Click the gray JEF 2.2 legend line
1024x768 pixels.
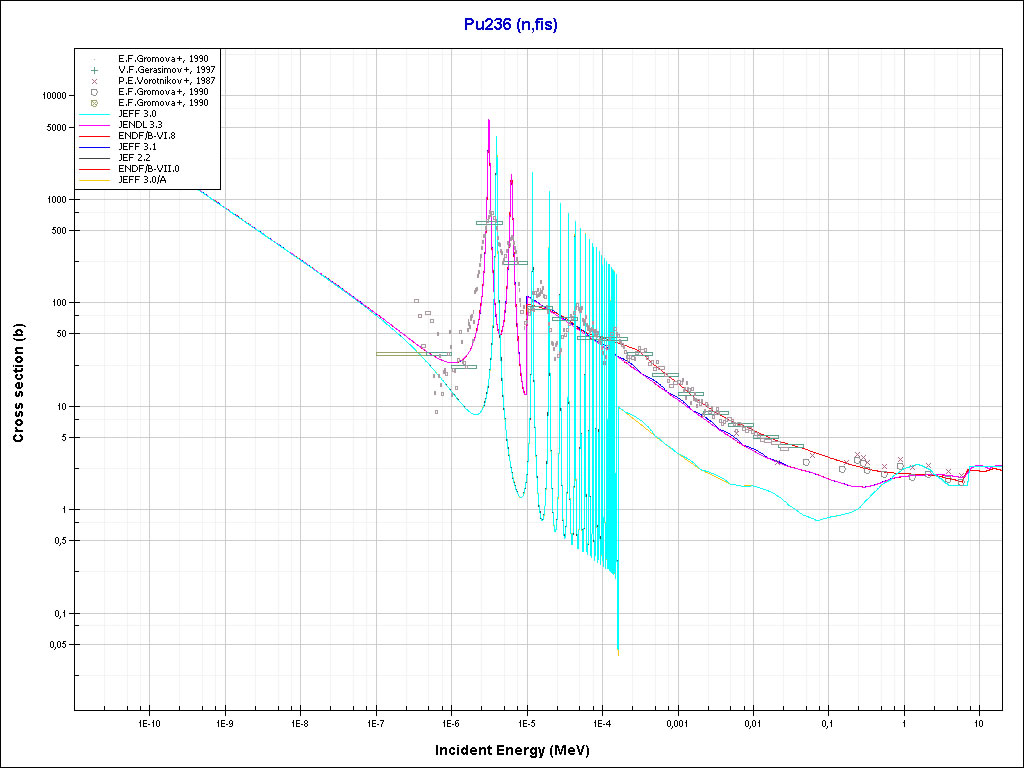click(x=93, y=158)
